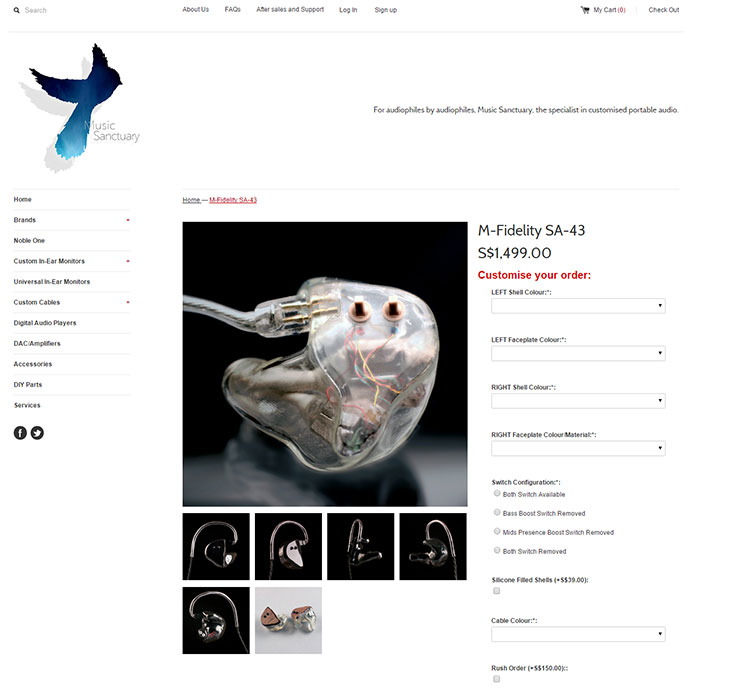Click the search magnifier icon
The width and height of the screenshot is (750, 691).
(x=17, y=10)
